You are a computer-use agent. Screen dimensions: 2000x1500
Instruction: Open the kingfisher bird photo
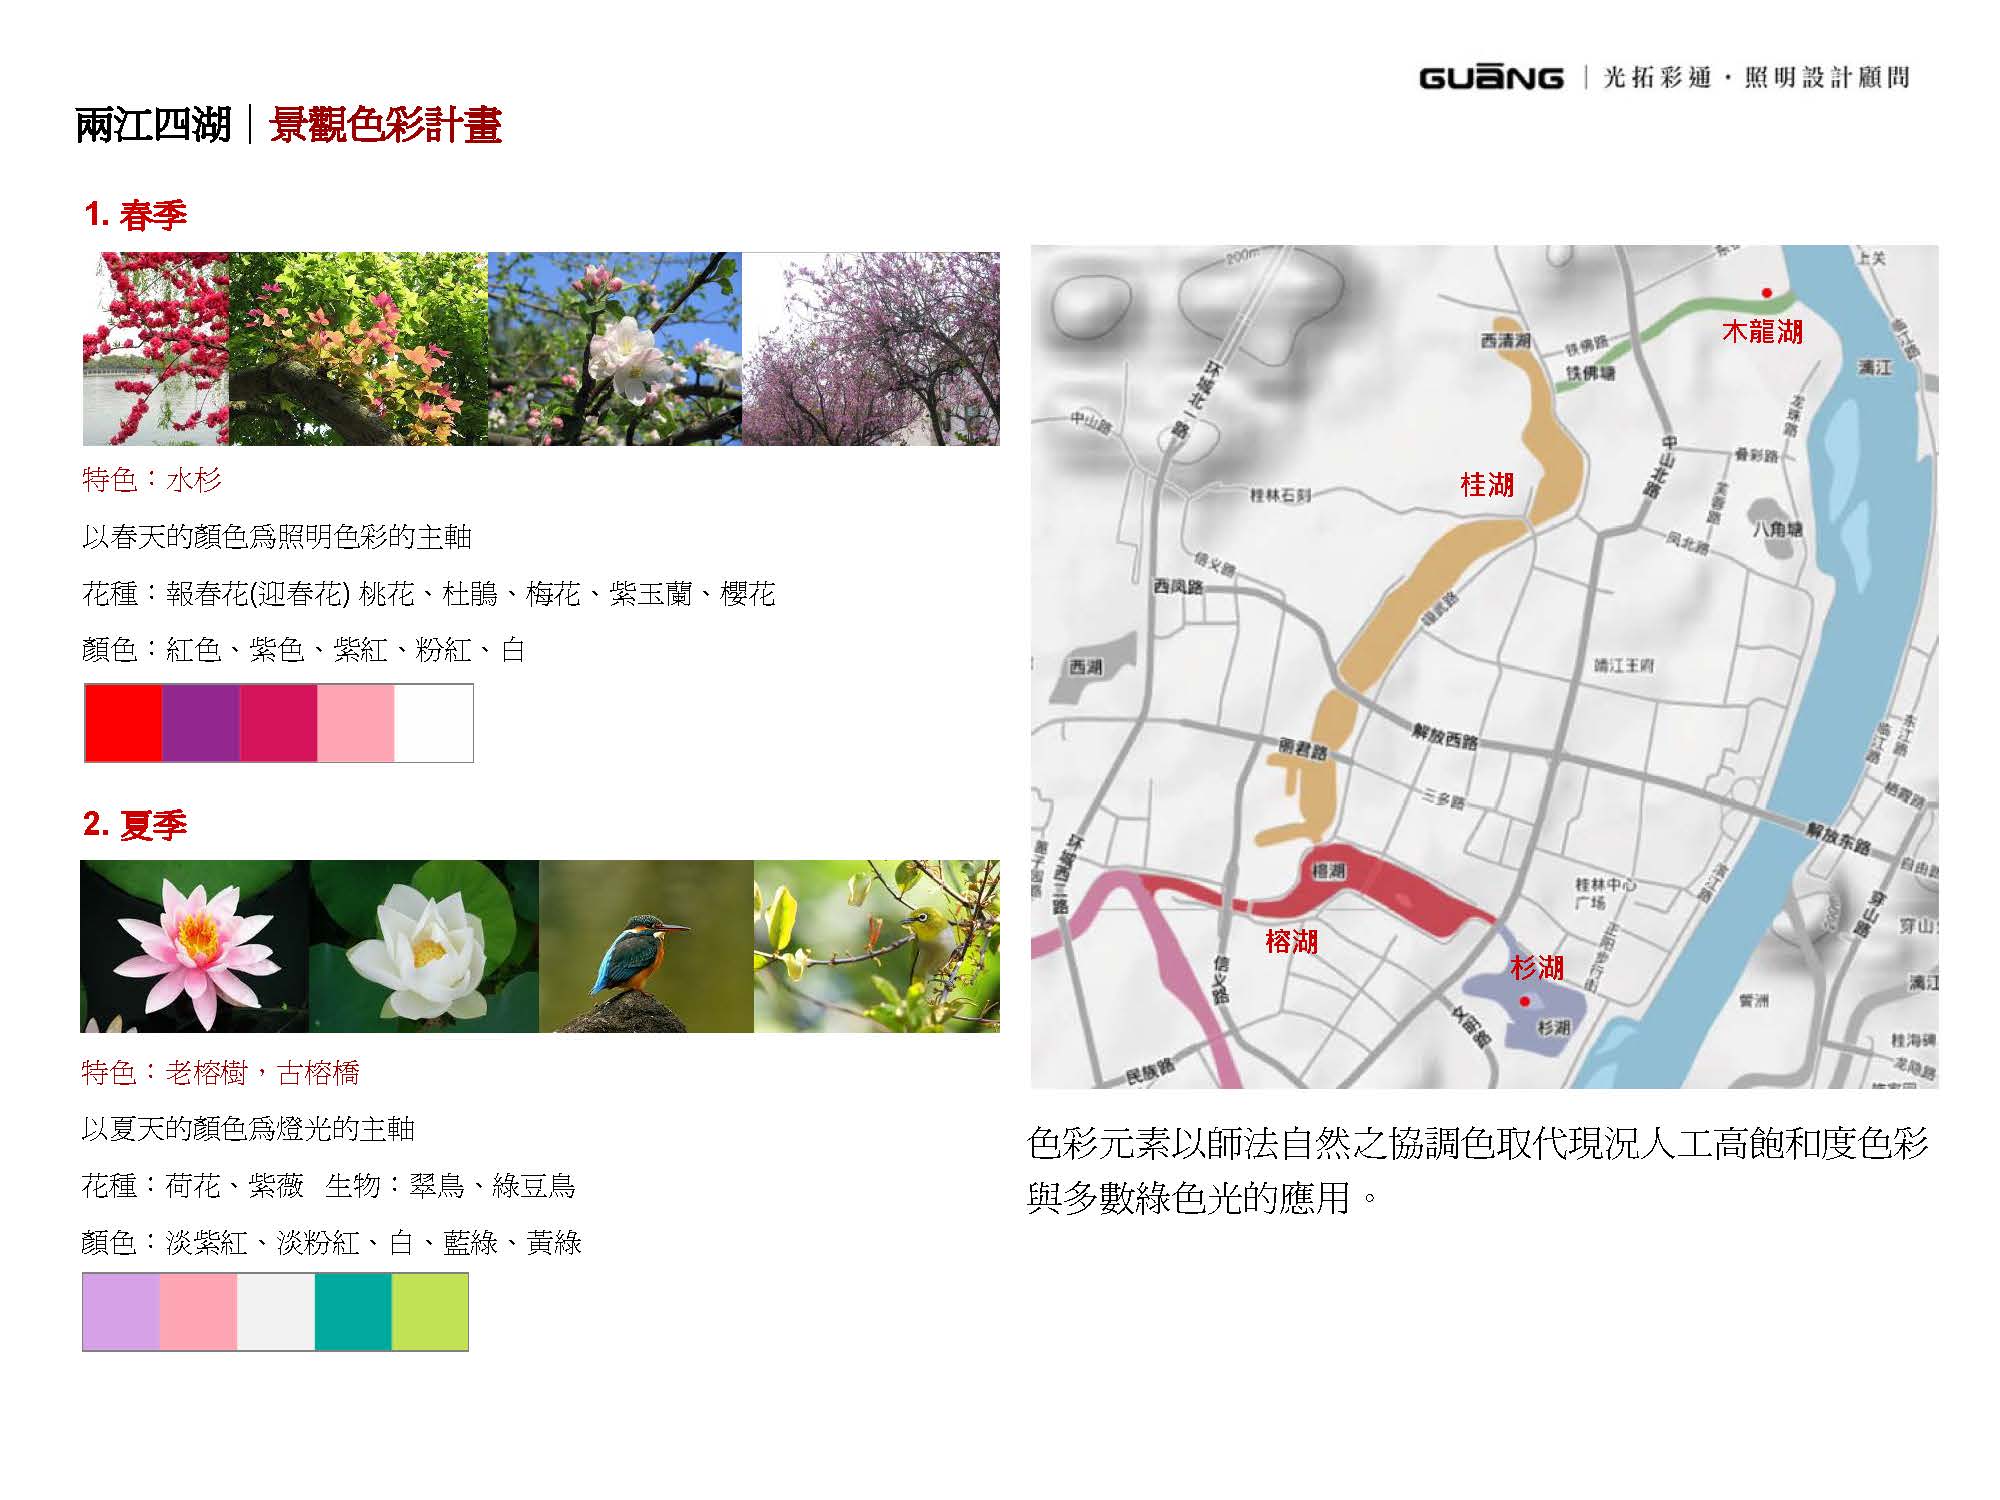pyautogui.click(x=646, y=946)
